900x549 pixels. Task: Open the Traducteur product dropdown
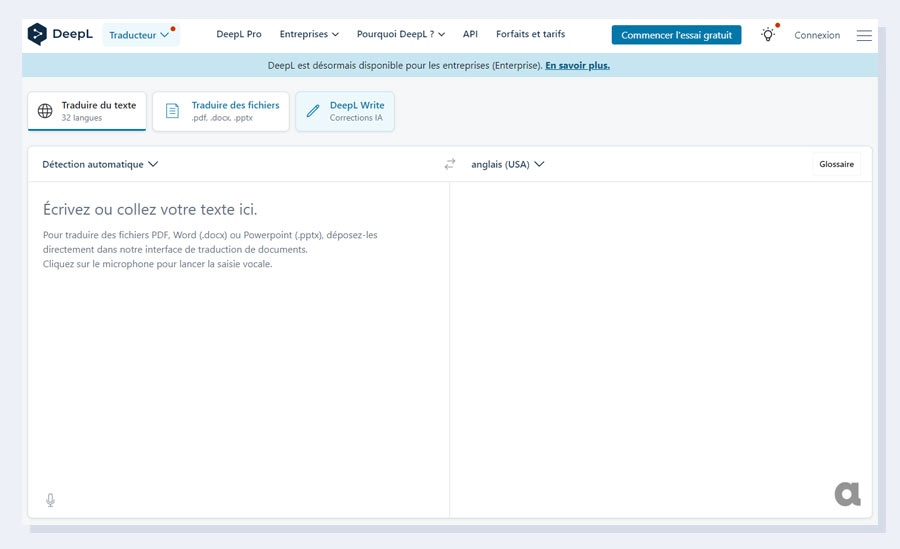pos(141,35)
